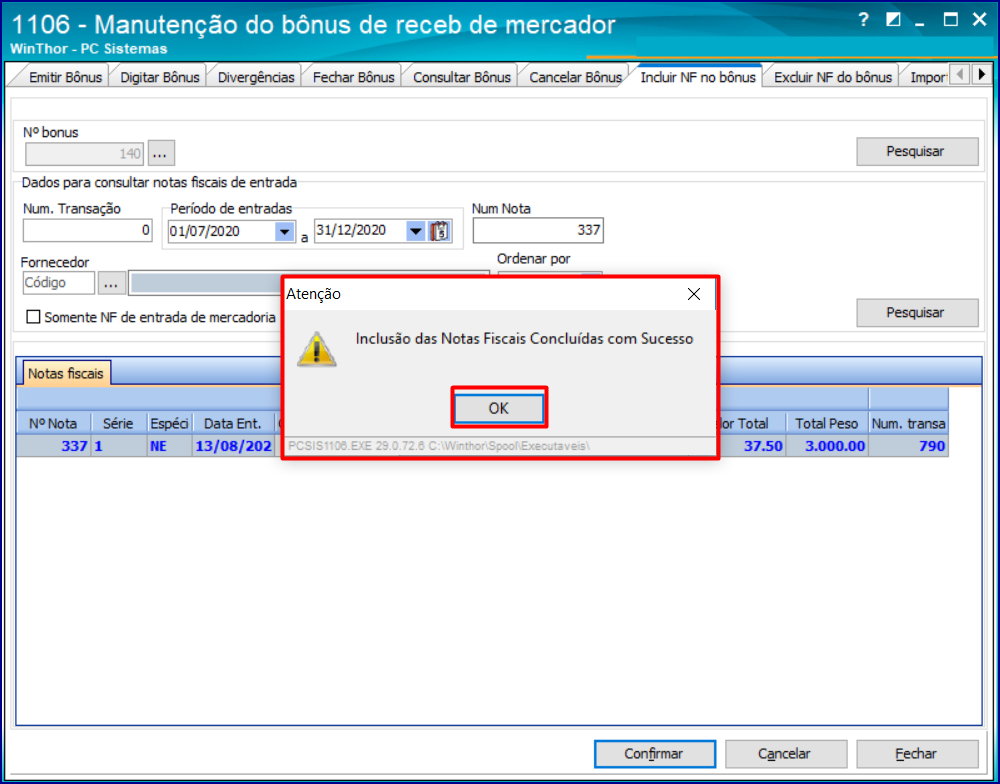This screenshot has width=1000, height=784.
Task: Click the Confirmar button
Action: (654, 754)
